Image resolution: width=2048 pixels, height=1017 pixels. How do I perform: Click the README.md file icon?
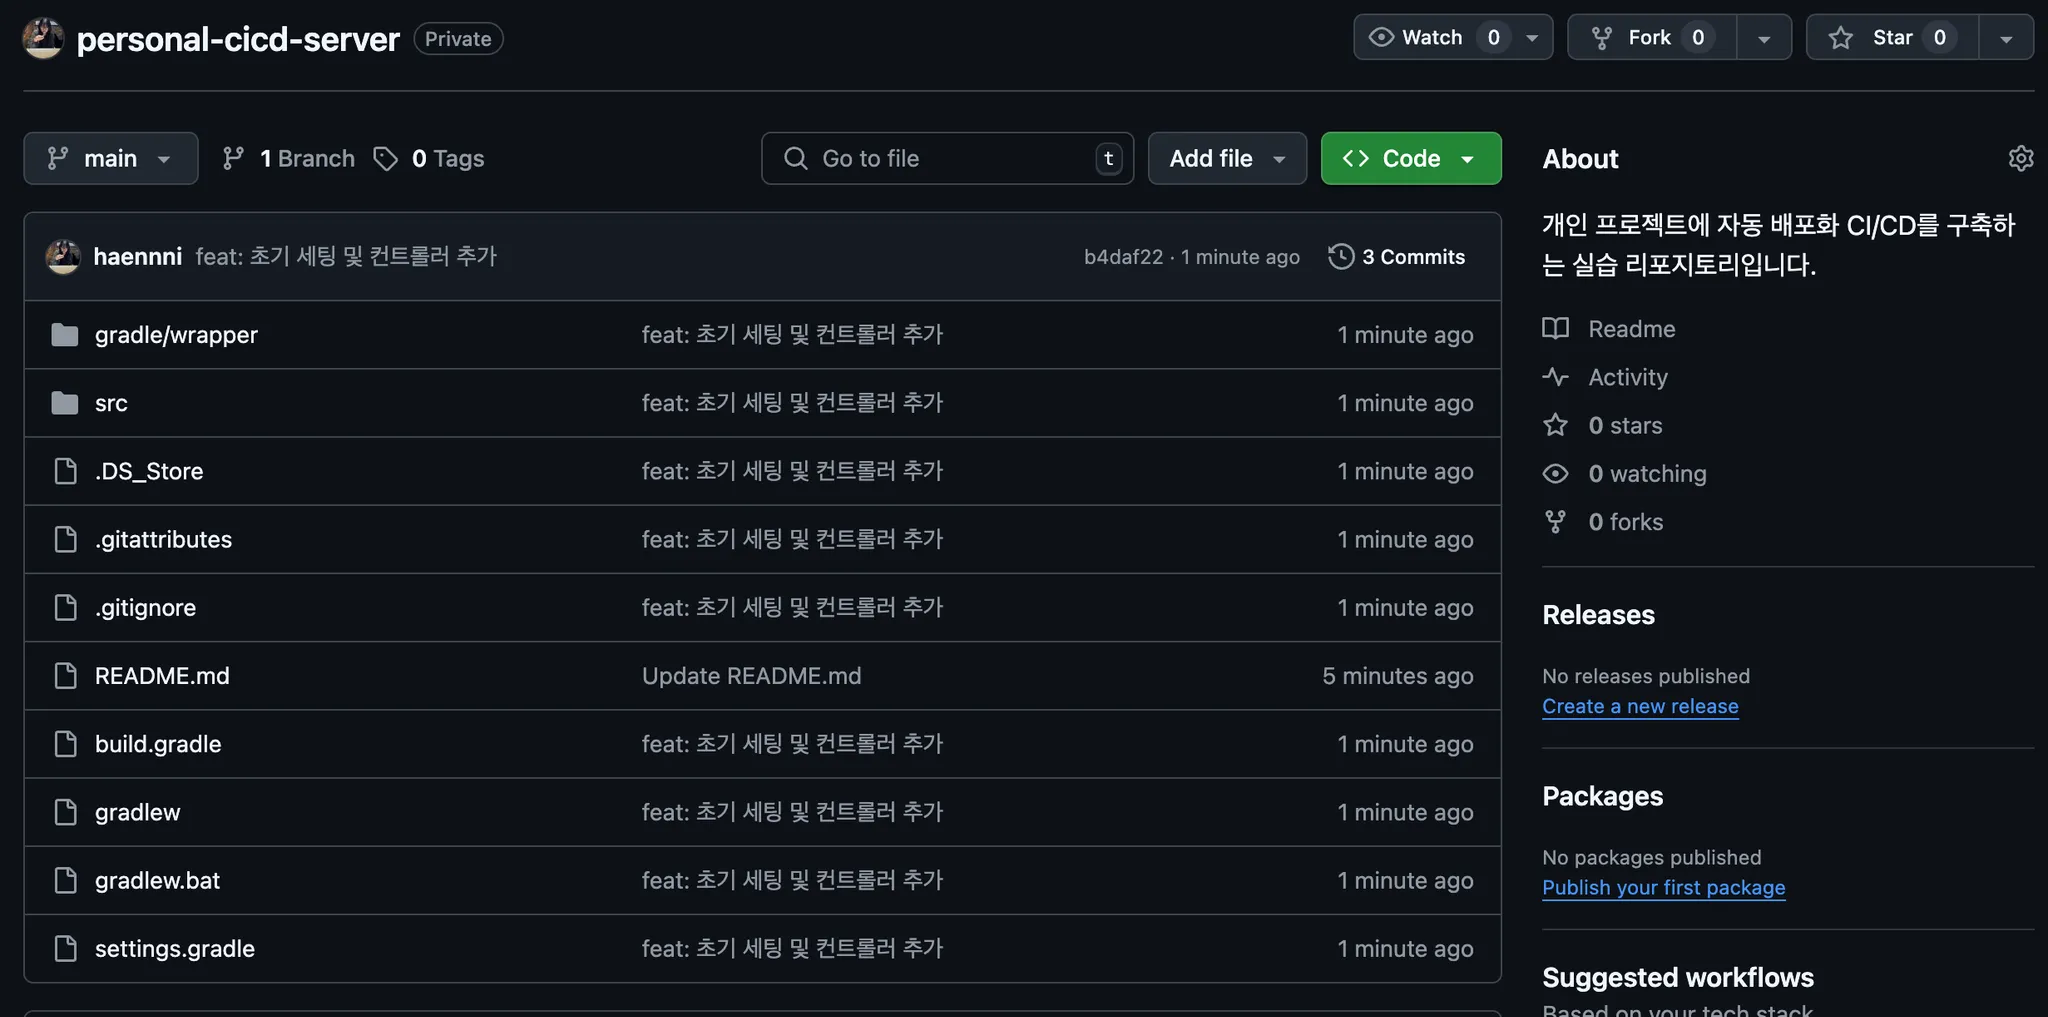point(65,676)
